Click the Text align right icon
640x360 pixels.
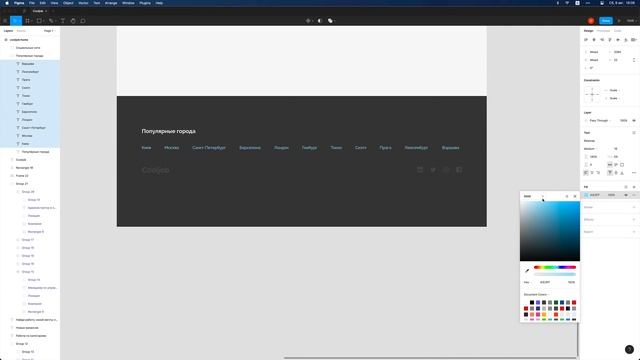pyautogui.click(x=598, y=173)
